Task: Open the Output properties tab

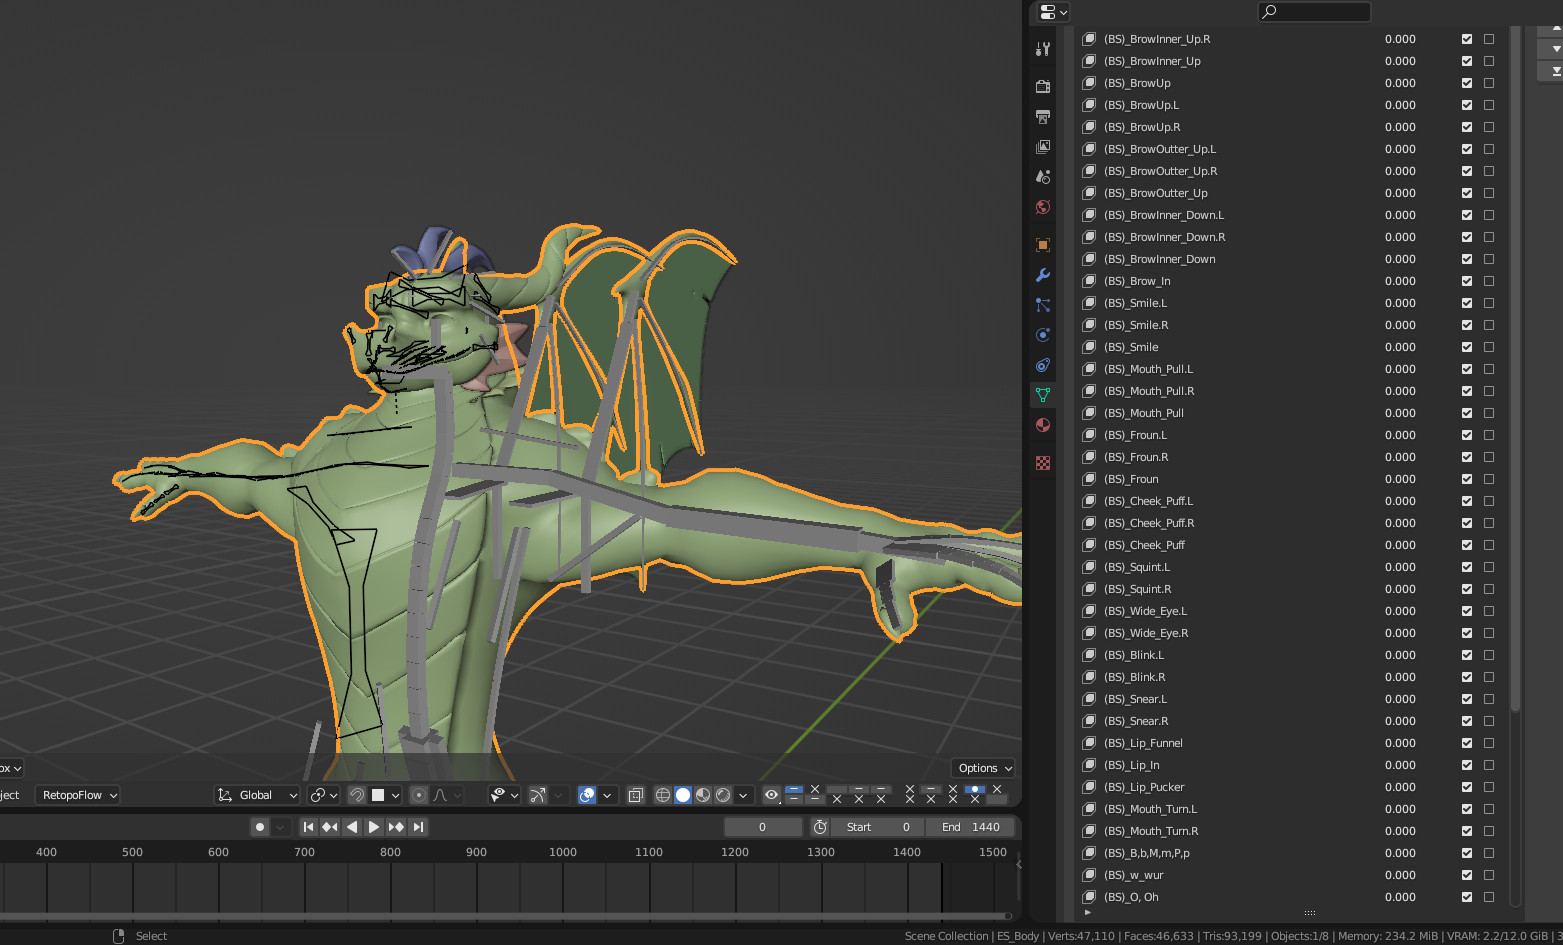Action: [1043, 117]
